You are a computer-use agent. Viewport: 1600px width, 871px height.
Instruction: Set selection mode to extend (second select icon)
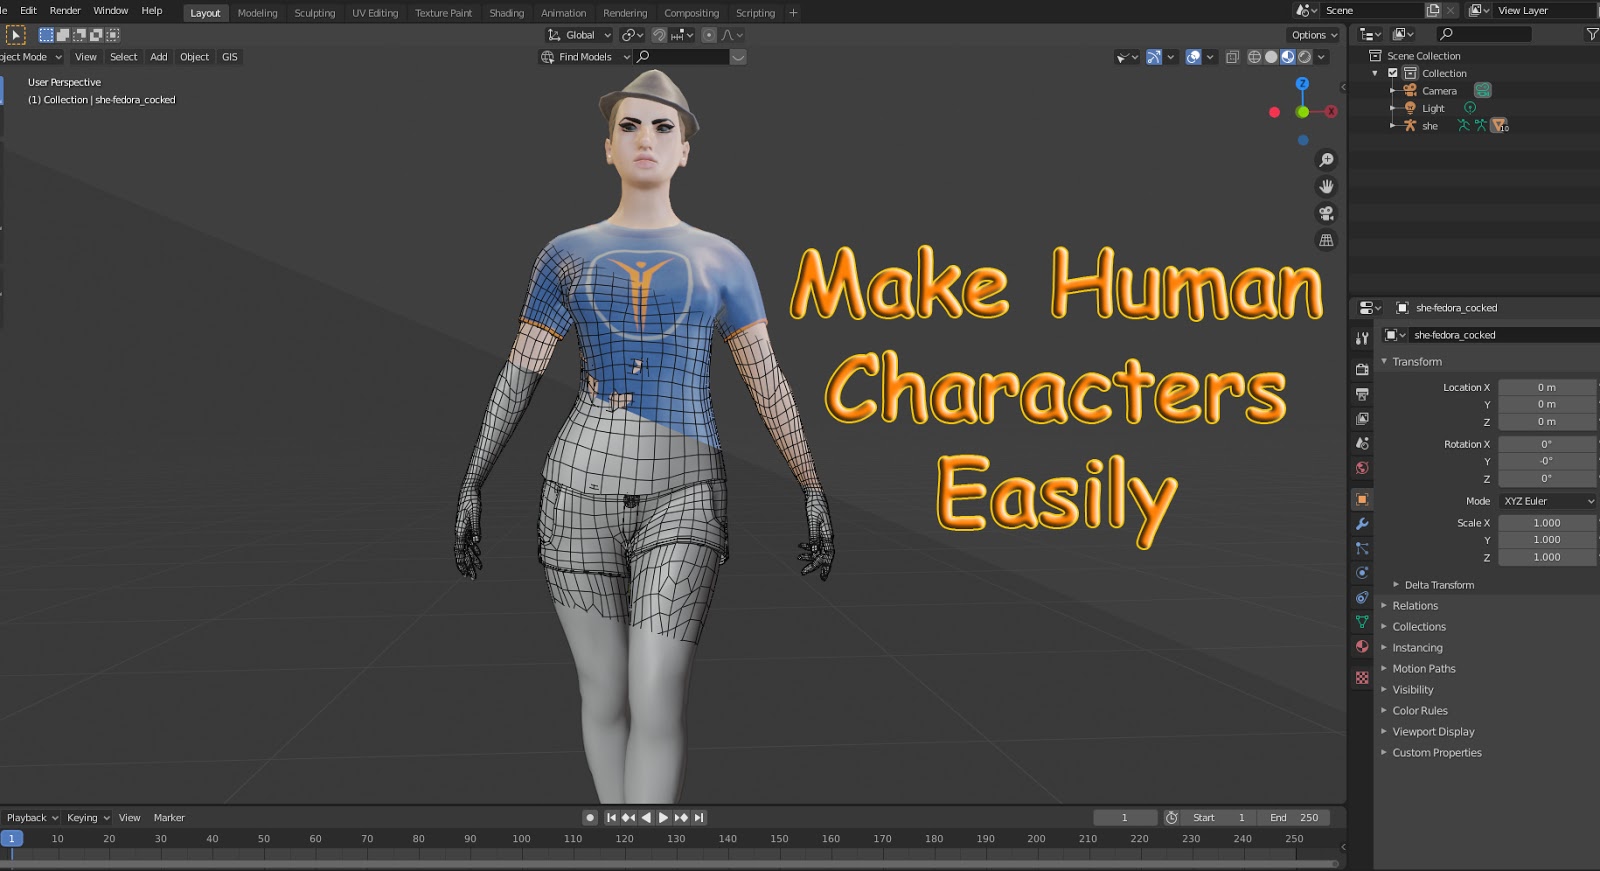[62, 35]
